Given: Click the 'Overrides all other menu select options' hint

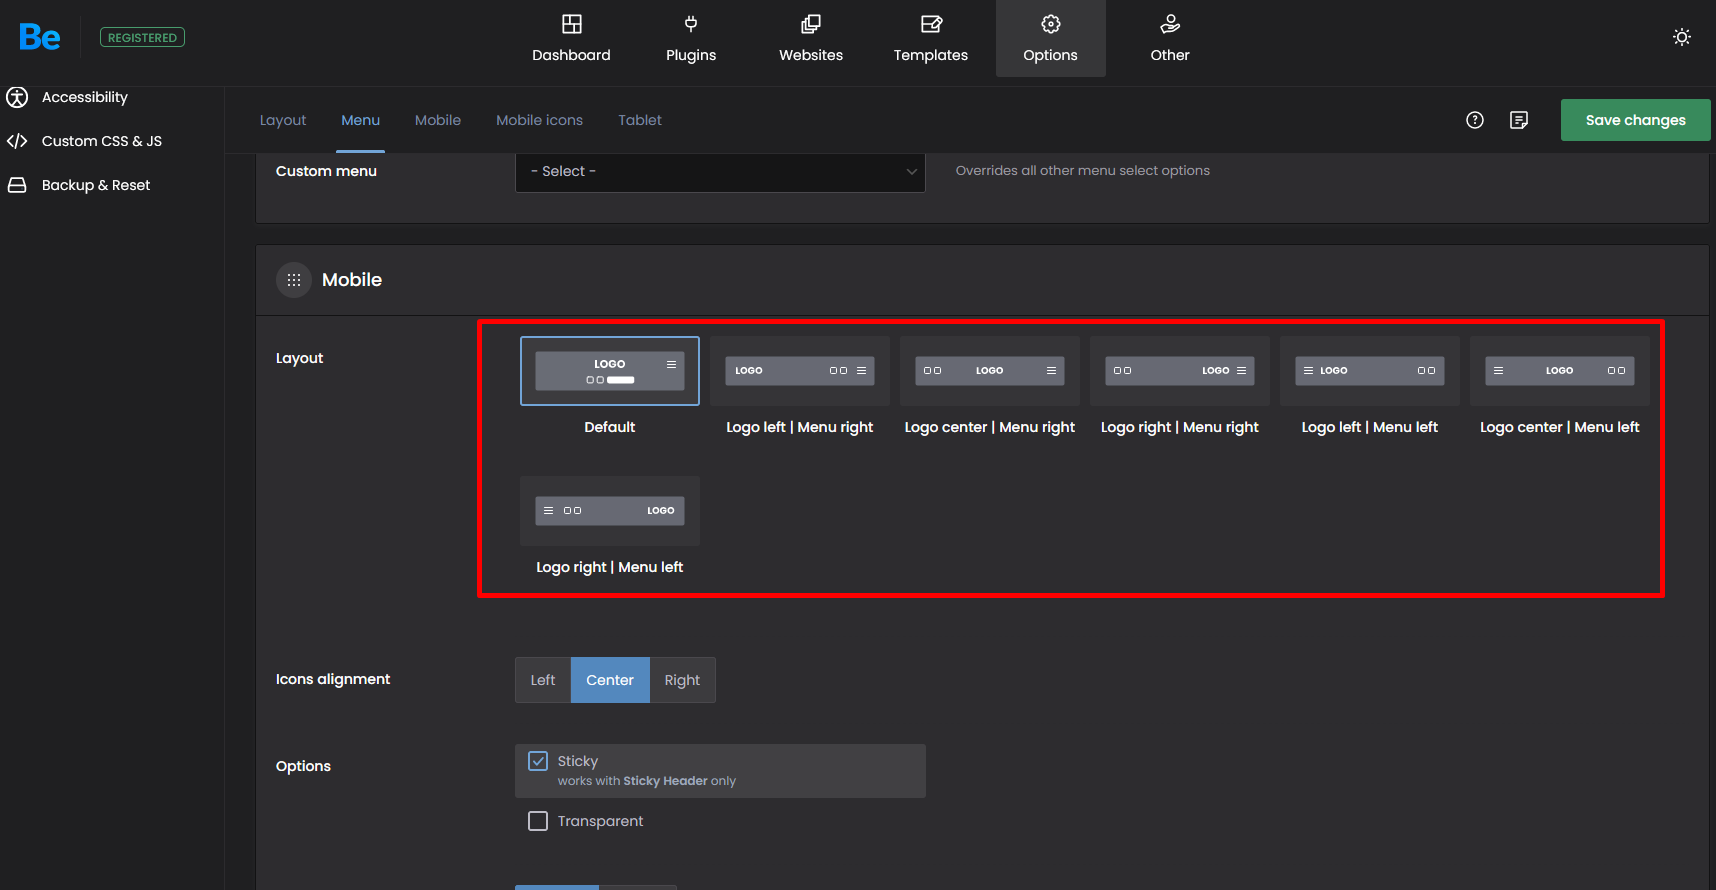Looking at the screenshot, I should tap(1083, 171).
